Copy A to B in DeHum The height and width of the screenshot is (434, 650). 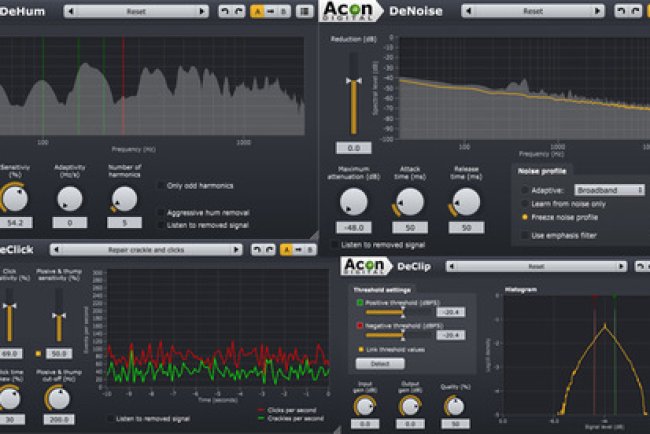tap(270, 11)
